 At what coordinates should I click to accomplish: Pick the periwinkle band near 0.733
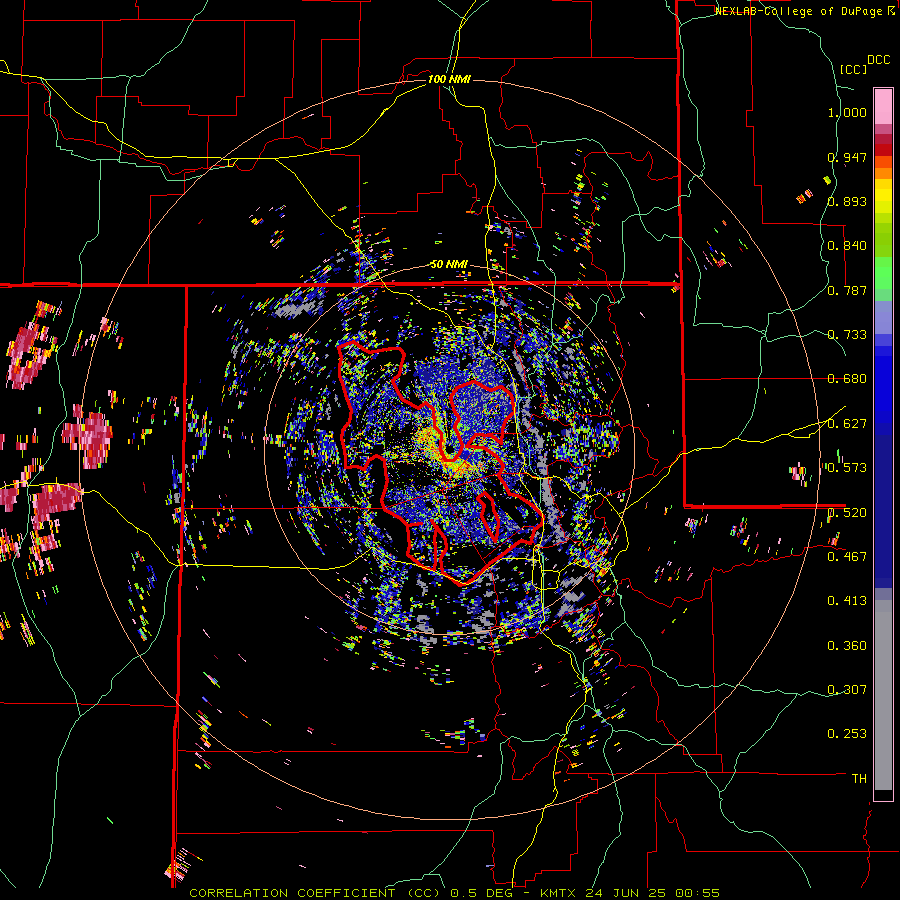coord(883,318)
